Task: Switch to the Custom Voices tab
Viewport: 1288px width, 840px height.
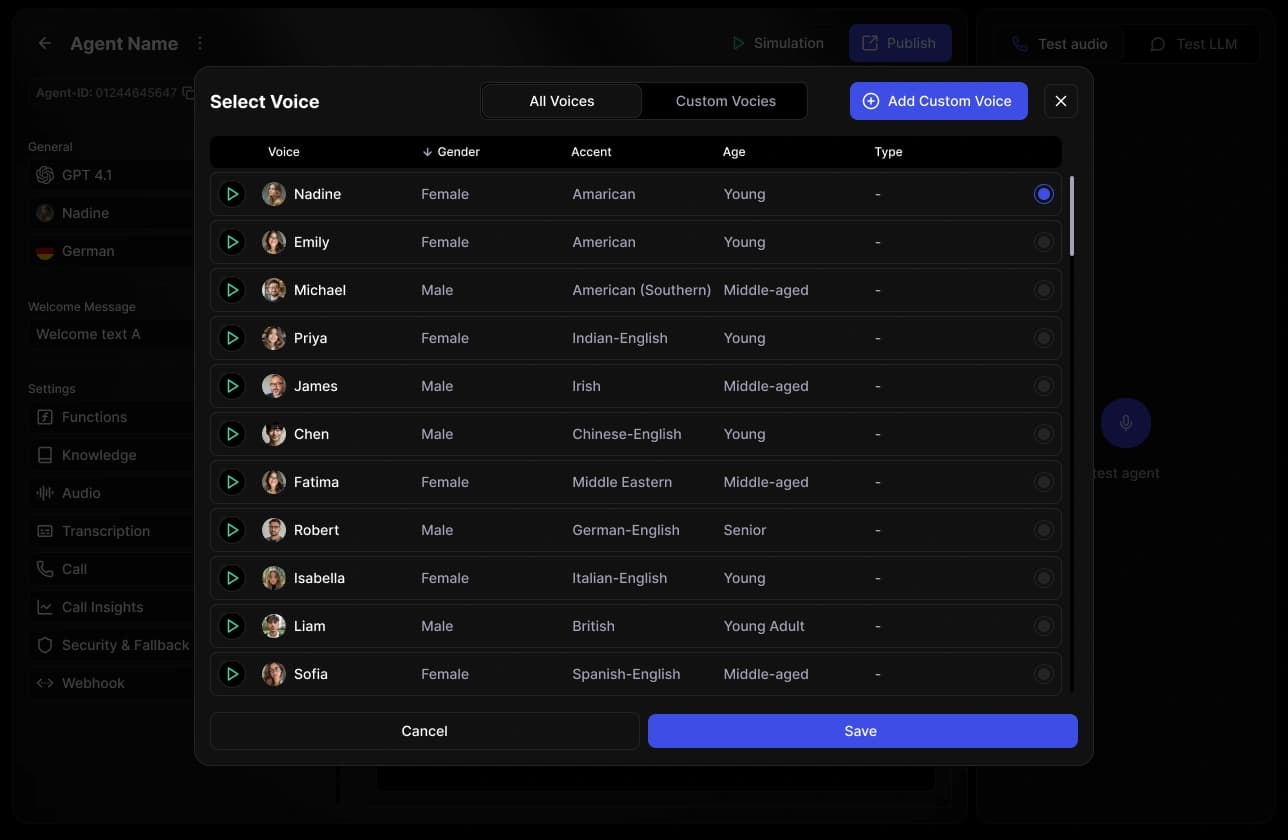Action: click(725, 101)
